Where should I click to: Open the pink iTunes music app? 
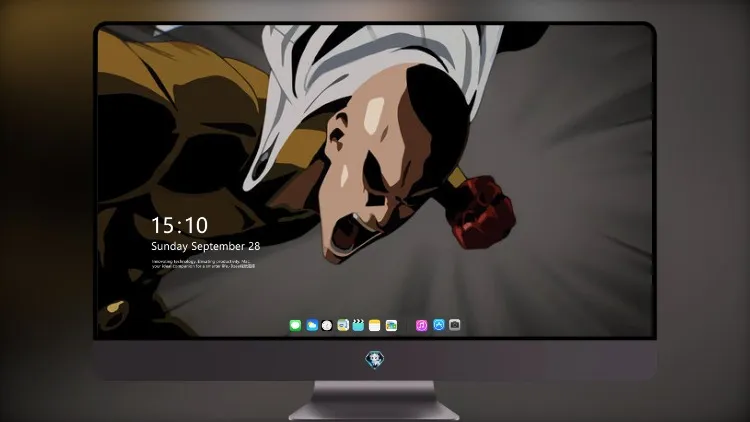click(x=421, y=325)
